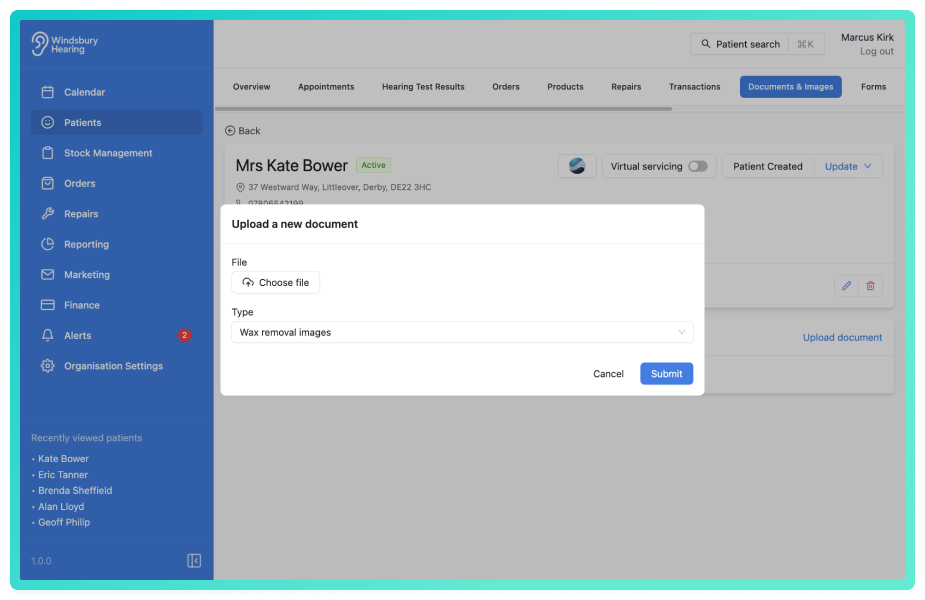This screenshot has width=925, height=600.
Task: Open recently viewed patient Eric Tanner
Action: [63, 474]
